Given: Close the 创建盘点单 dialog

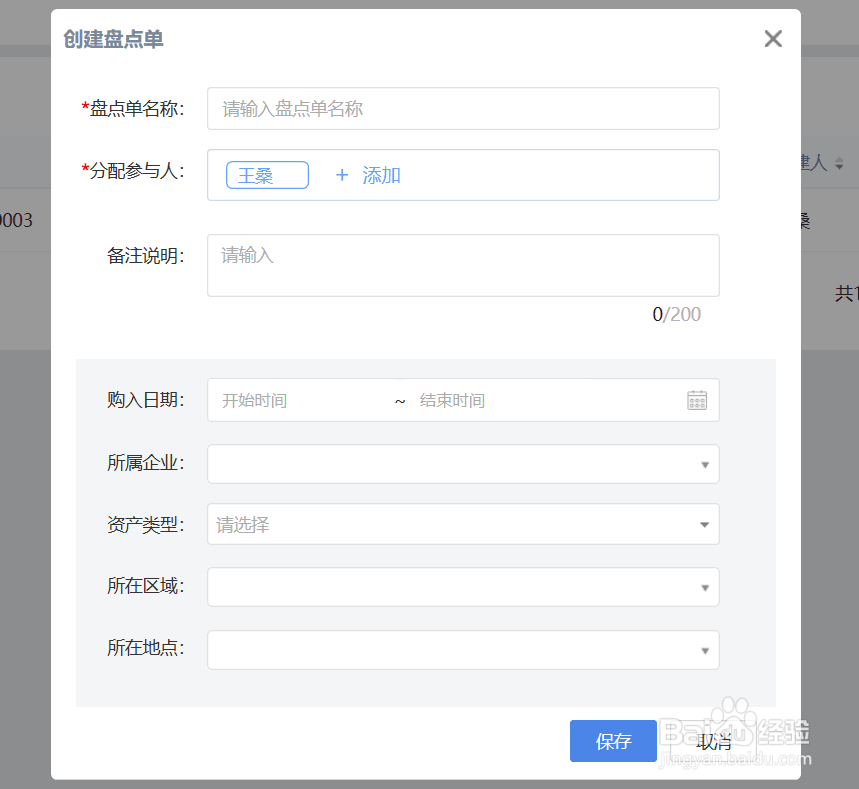Looking at the screenshot, I should click(773, 39).
